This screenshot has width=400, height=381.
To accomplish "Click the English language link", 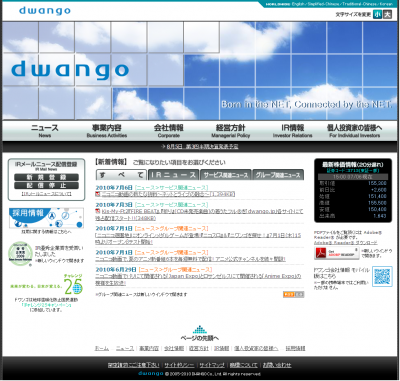I will (297, 4).
